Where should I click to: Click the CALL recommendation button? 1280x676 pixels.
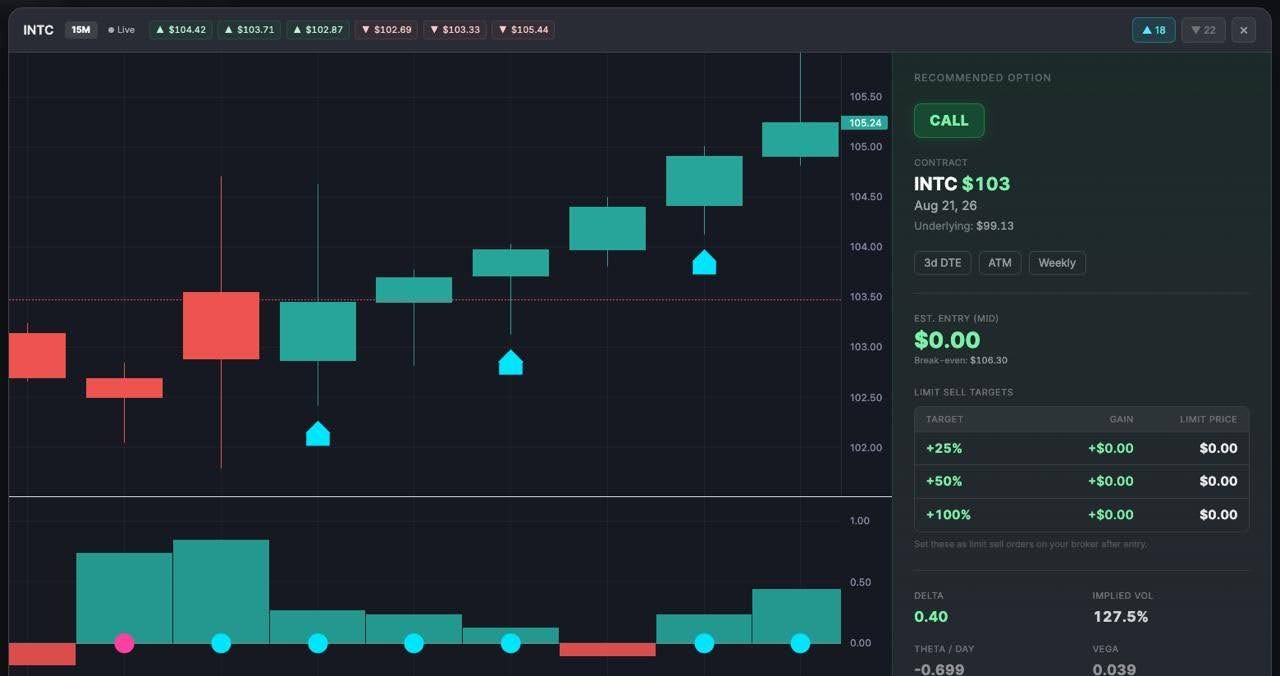click(949, 120)
